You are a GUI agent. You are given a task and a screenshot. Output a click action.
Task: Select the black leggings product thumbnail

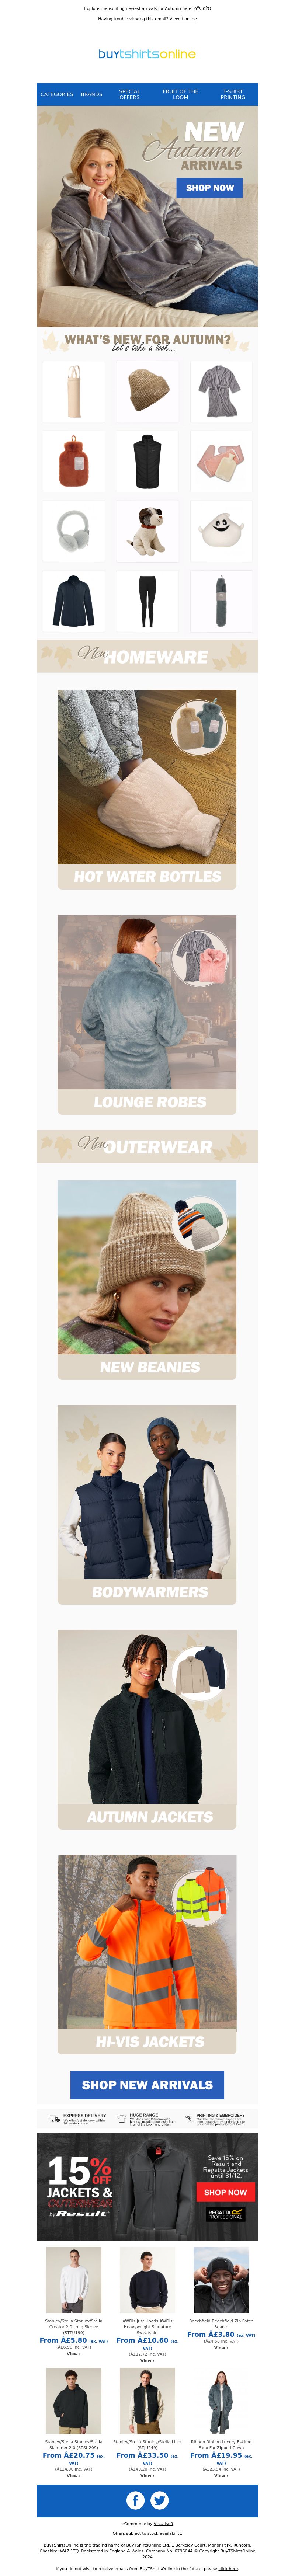147,601
